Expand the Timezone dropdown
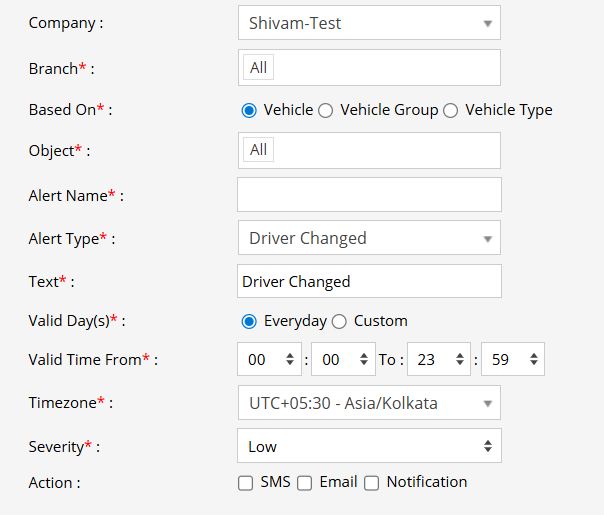 [x=368, y=404]
